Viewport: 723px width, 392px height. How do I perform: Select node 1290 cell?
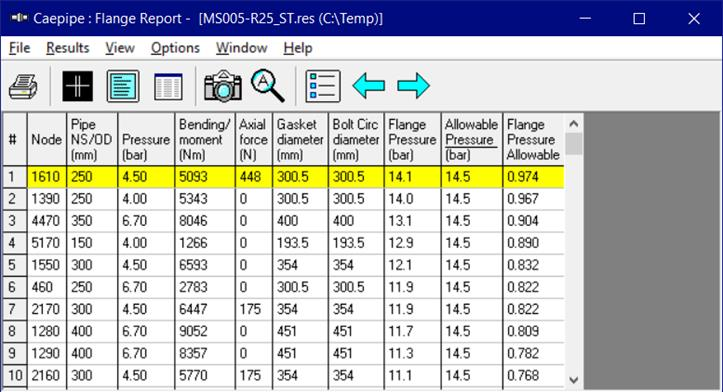coord(47,354)
